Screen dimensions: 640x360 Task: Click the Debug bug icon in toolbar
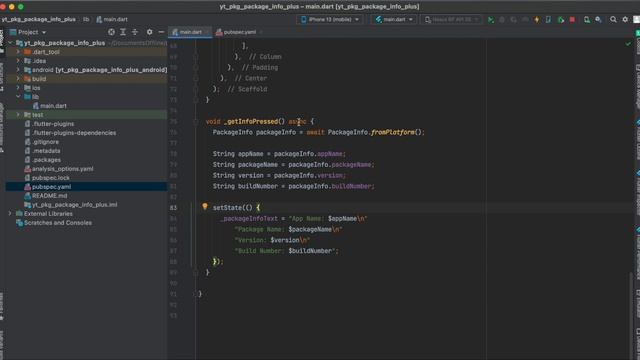[x=502, y=20]
